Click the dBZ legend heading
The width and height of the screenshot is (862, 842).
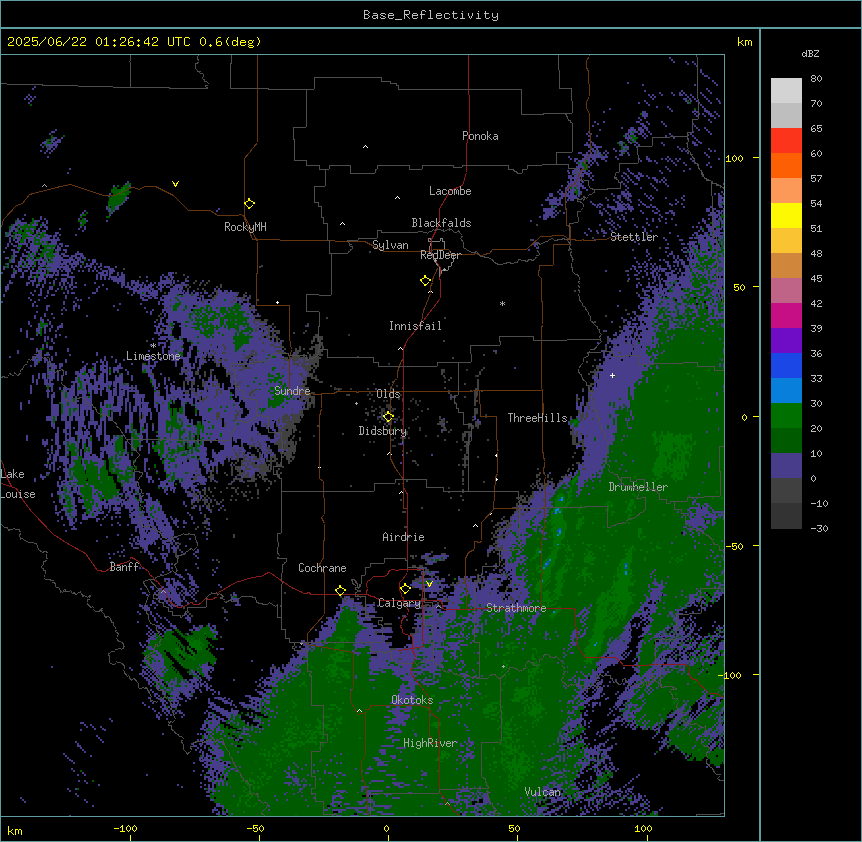pyautogui.click(x=810, y=53)
